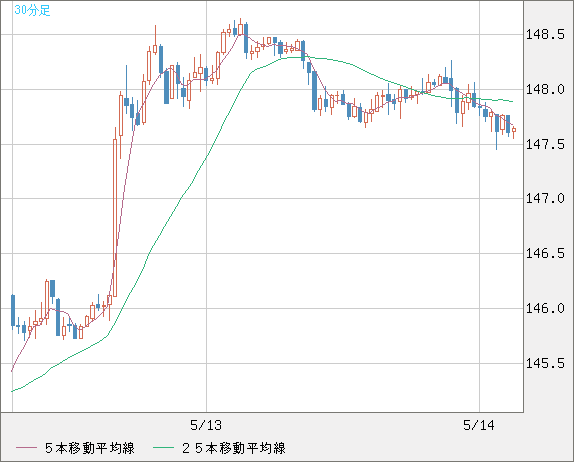Select the 147.5 price axis label

[545, 144]
